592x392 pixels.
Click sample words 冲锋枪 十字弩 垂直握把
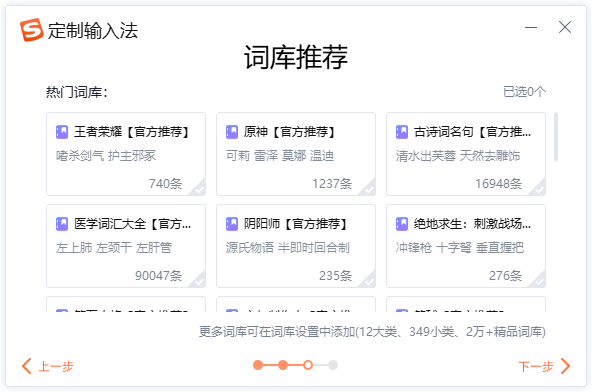click(x=460, y=248)
